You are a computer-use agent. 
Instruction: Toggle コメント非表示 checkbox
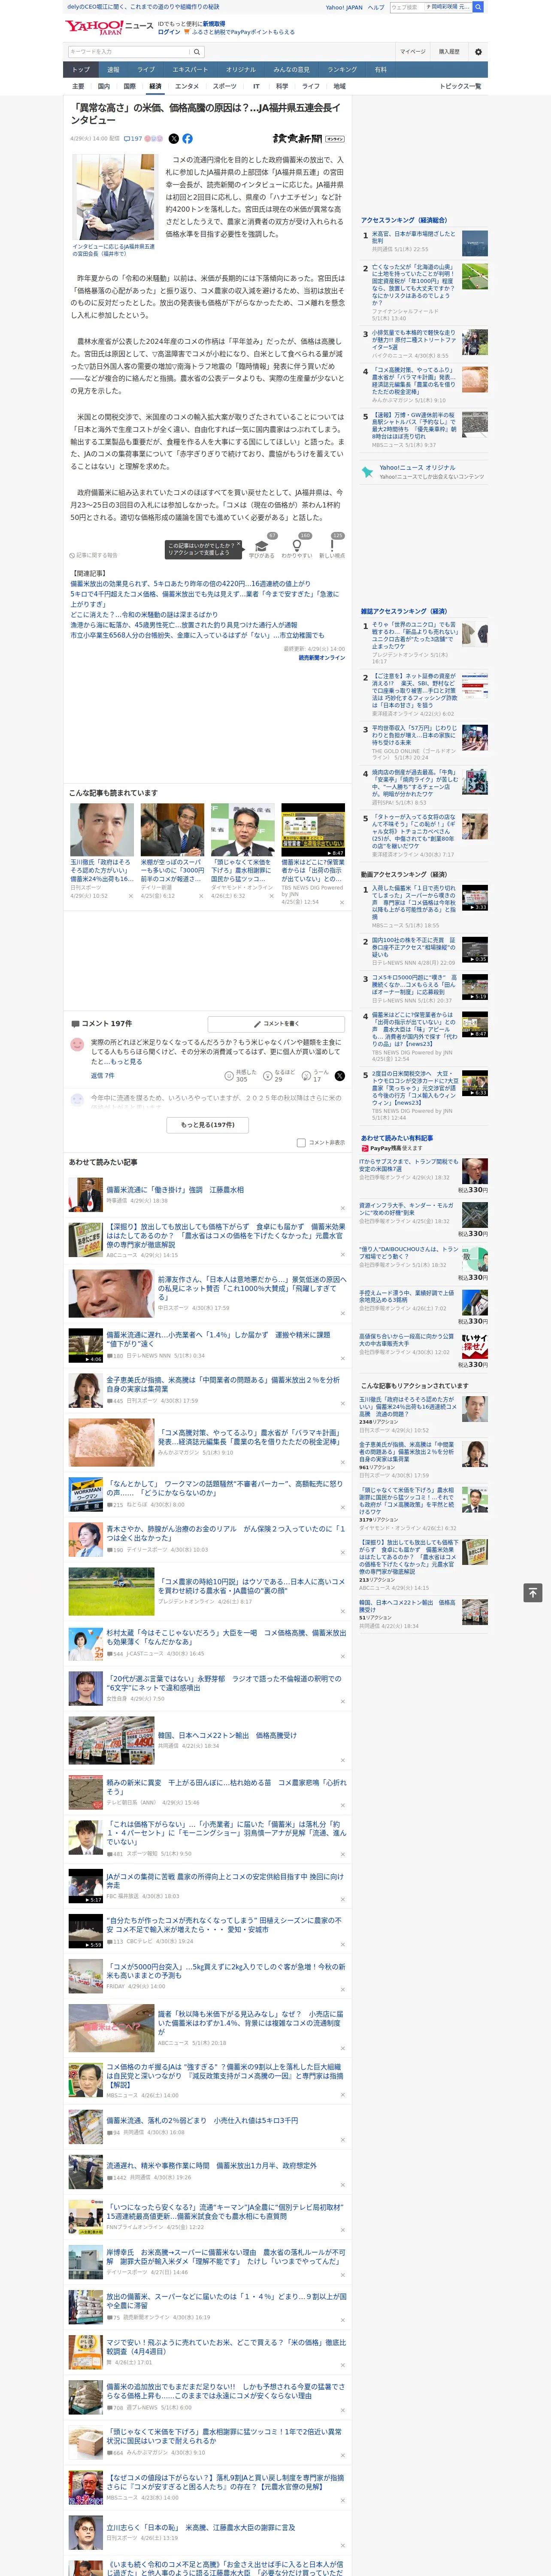(x=301, y=1142)
